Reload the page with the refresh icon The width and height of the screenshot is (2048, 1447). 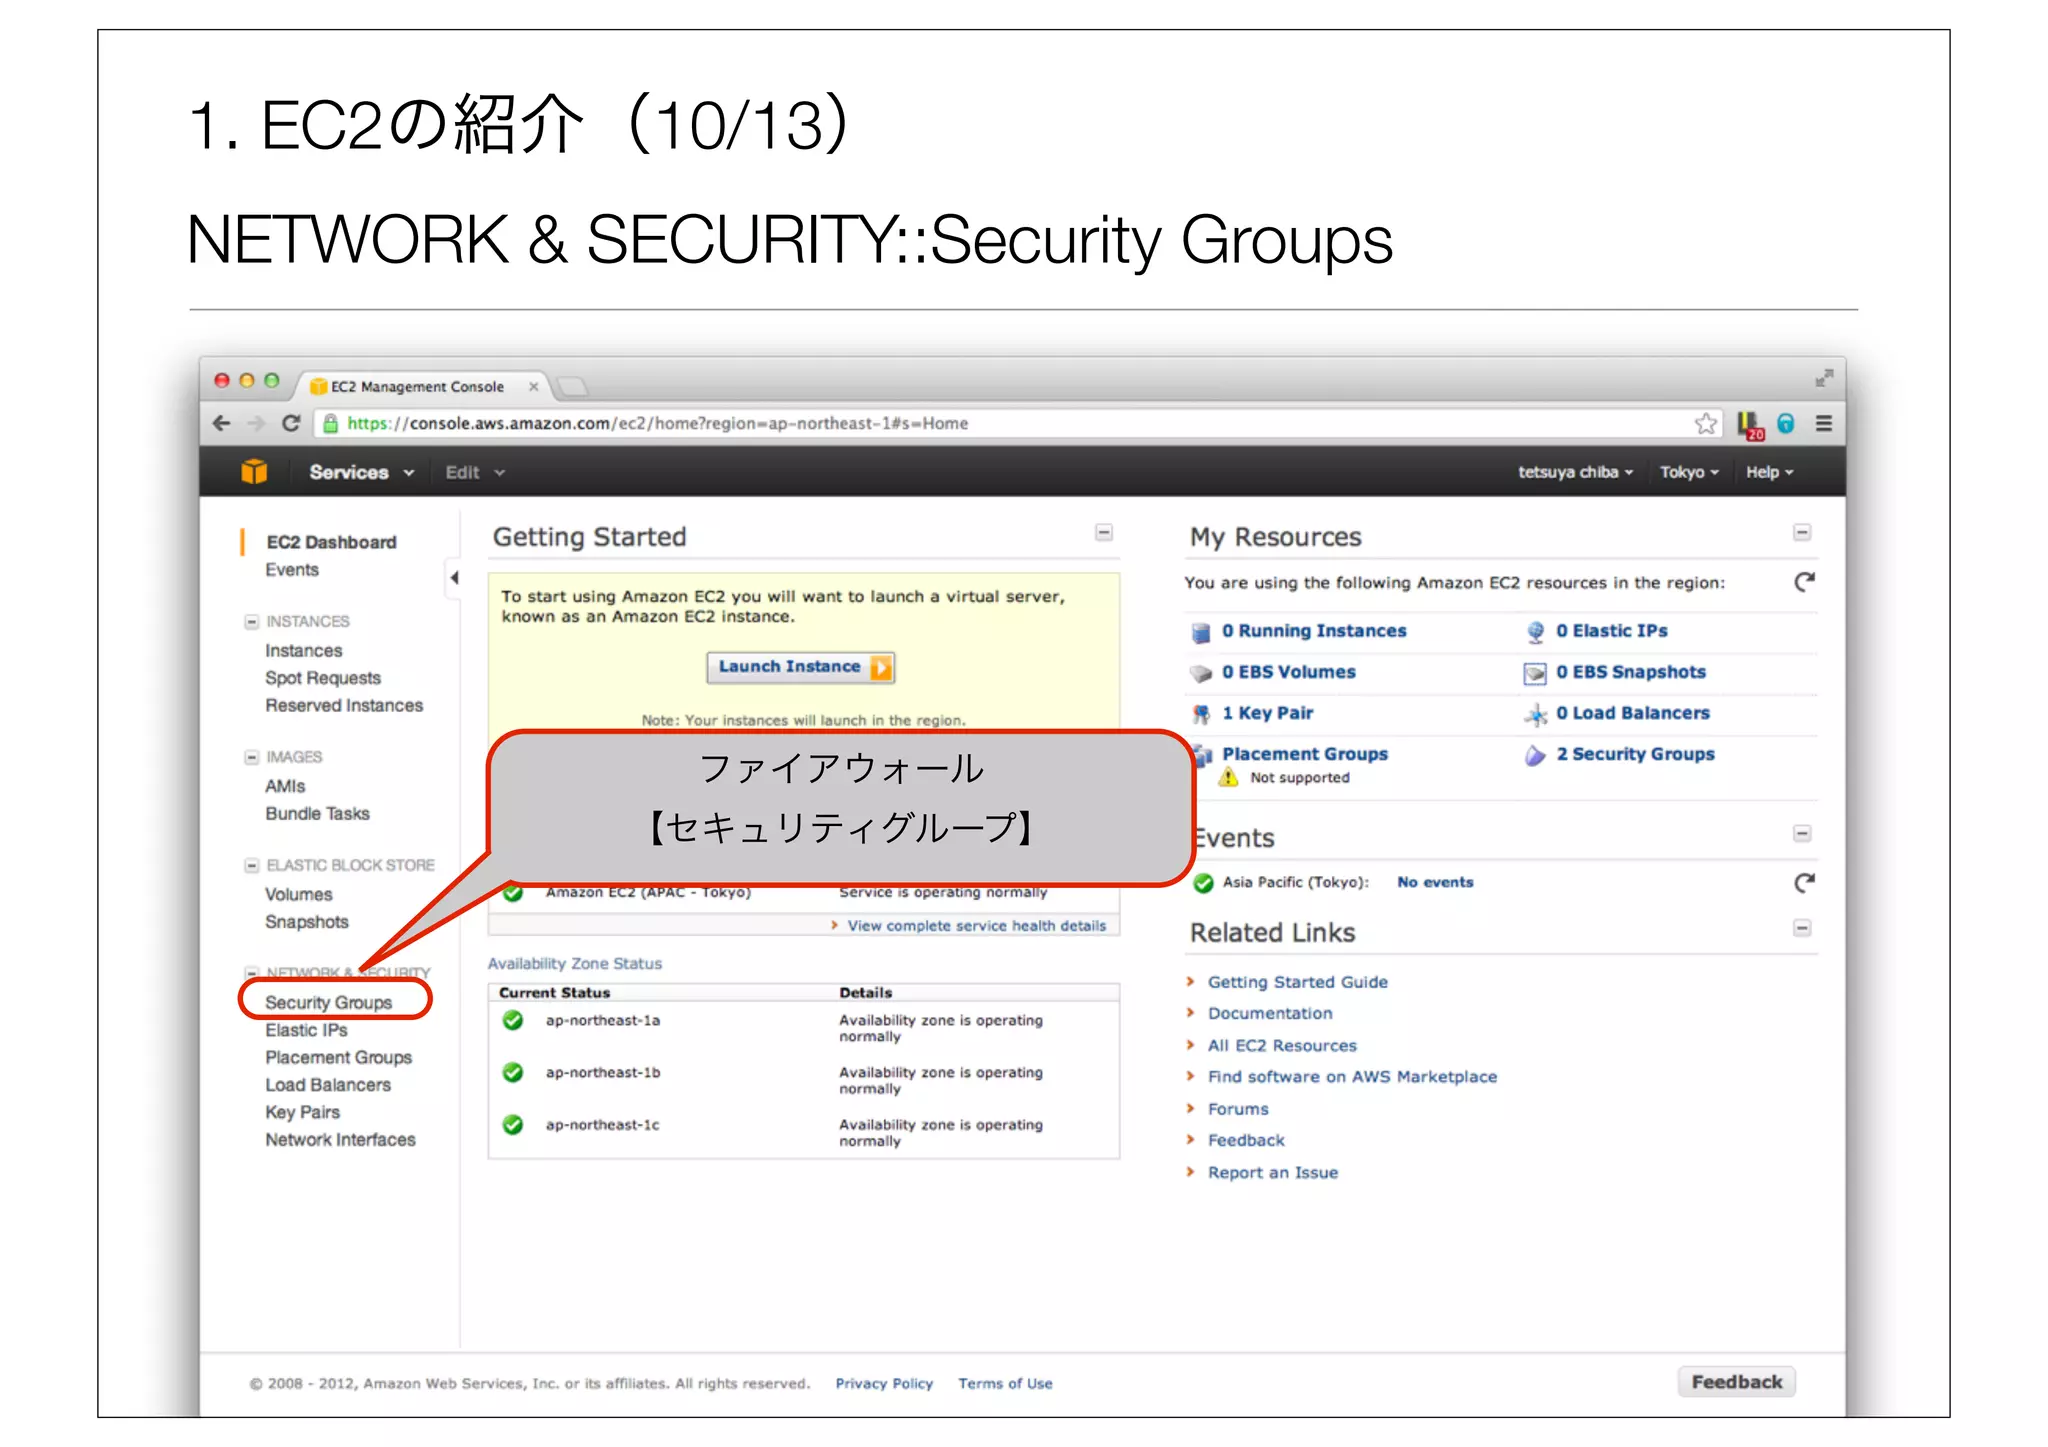pos(291,423)
